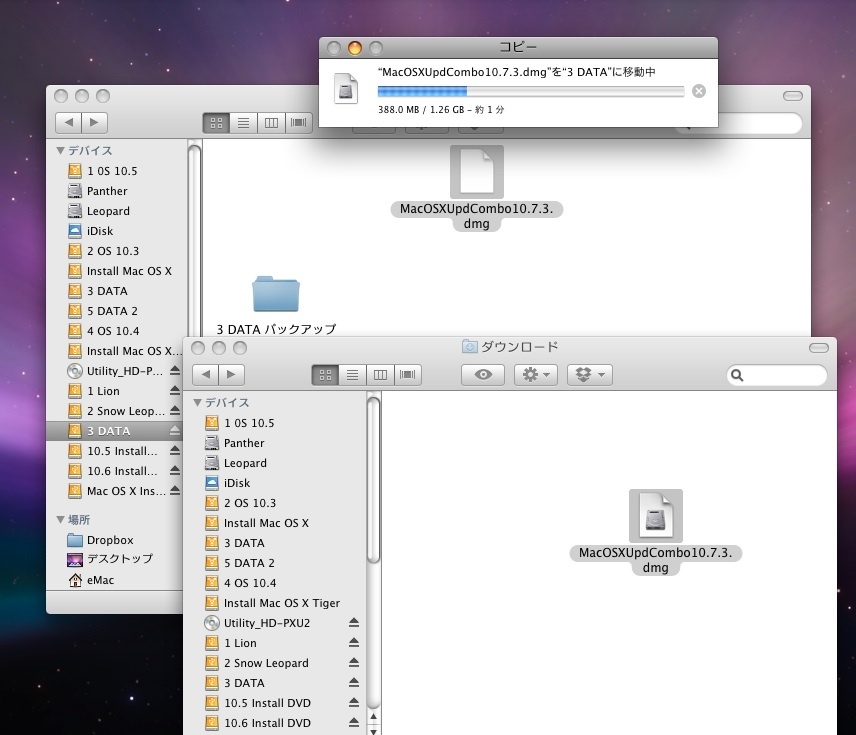856x735 pixels.
Task: Go back in the Downloads window
Action: (205, 375)
